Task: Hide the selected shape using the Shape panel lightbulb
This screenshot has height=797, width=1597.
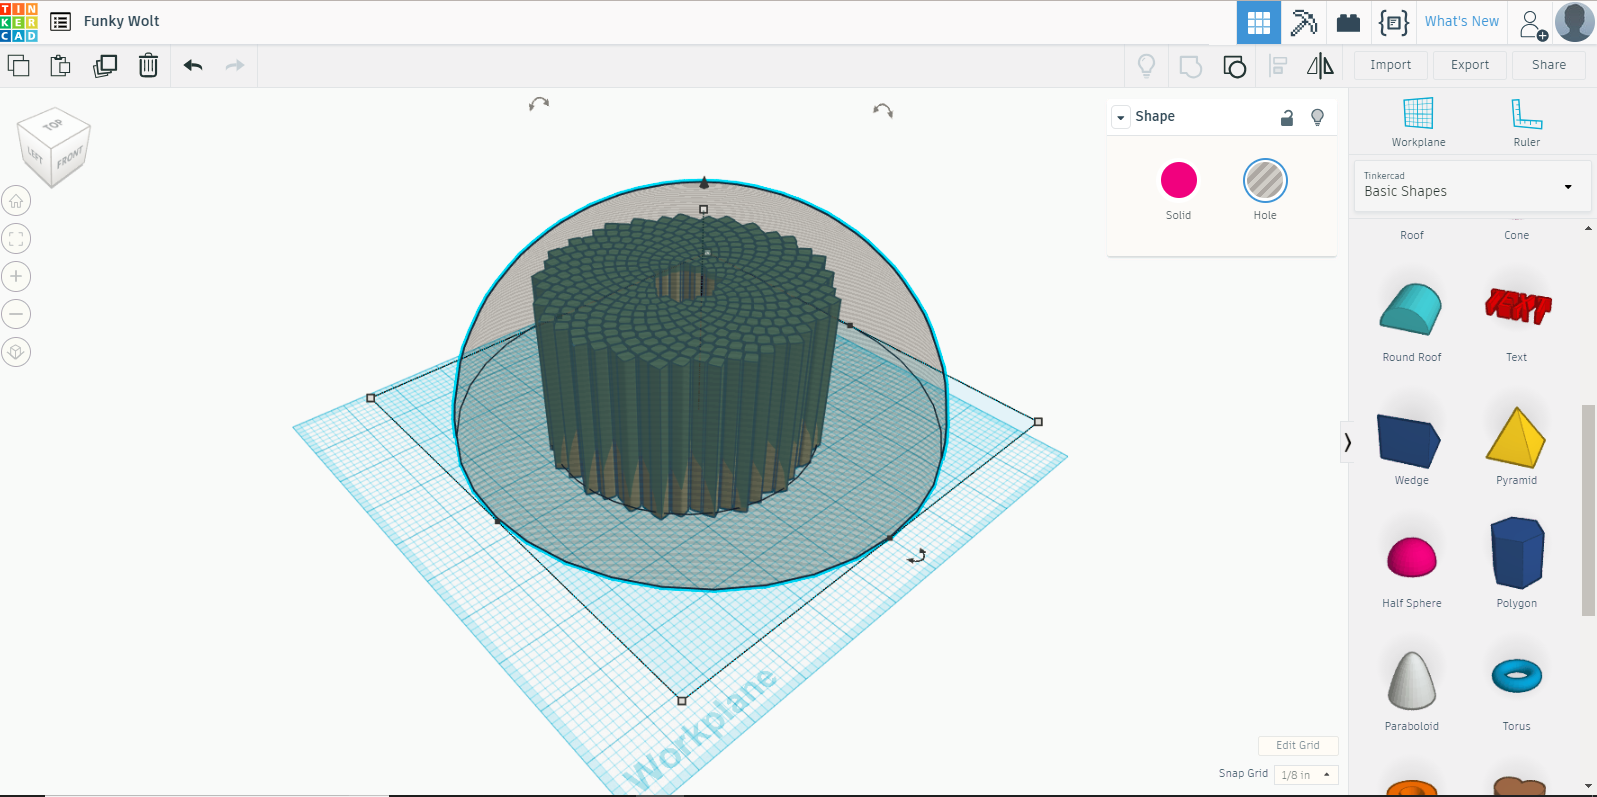Action: click(x=1317, y=117)
